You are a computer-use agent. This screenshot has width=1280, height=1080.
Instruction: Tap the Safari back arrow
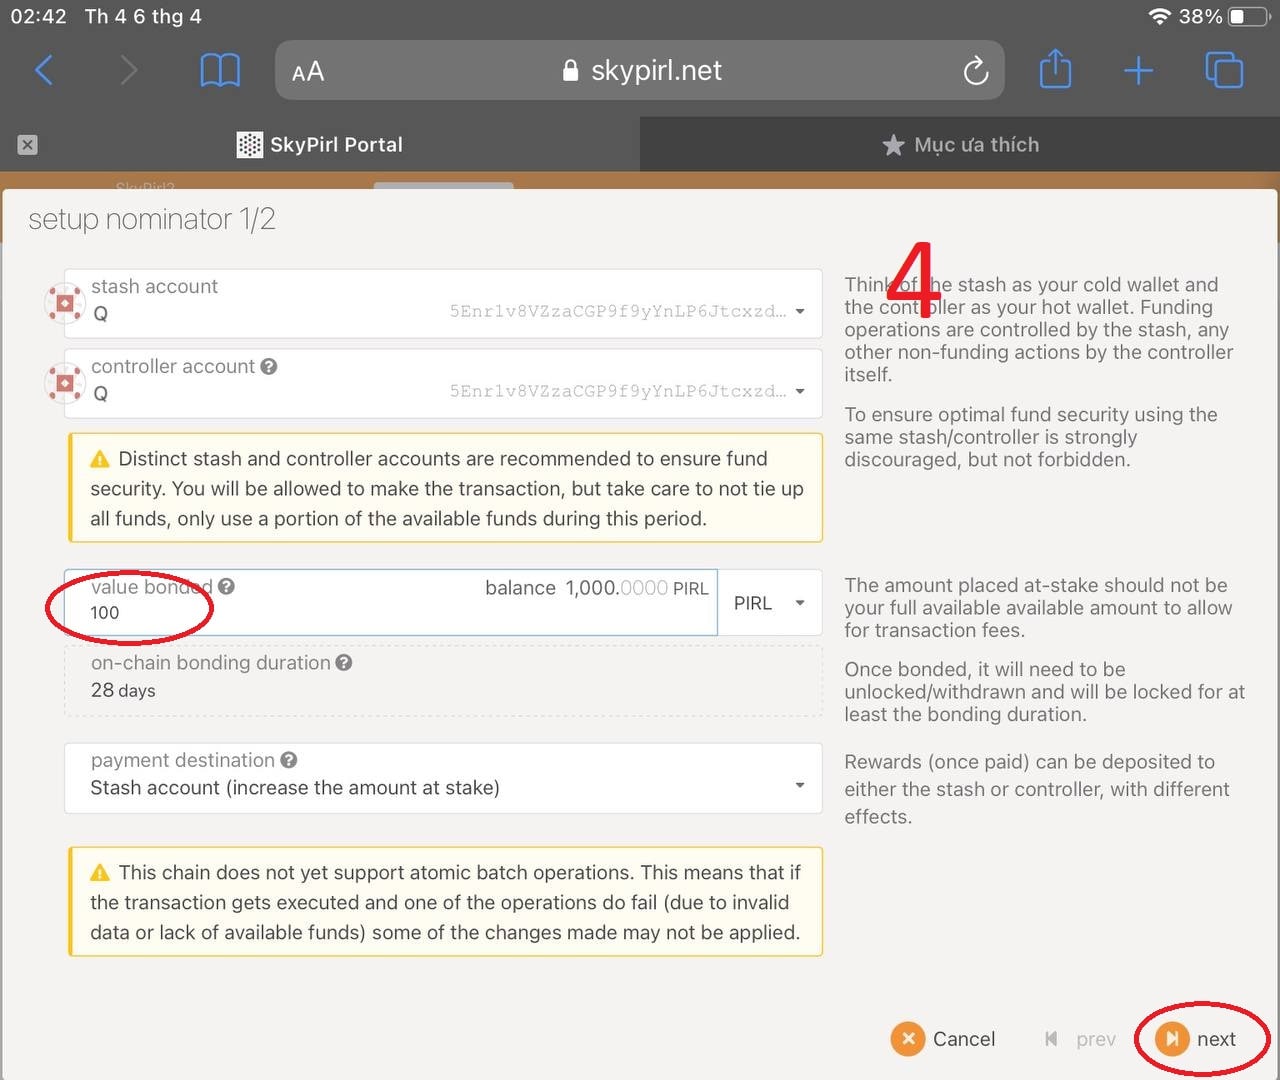click(x=44, y=71)
